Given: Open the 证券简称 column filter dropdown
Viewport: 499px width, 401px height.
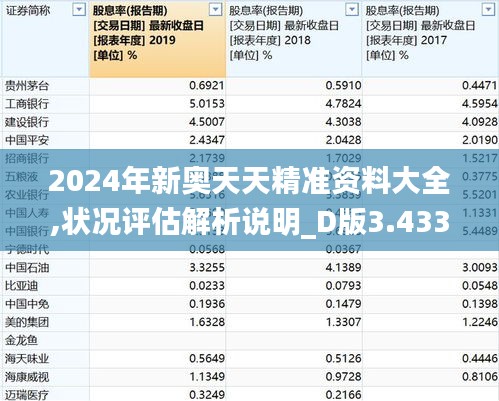Looking at the screenshot, I should [79, 10].
